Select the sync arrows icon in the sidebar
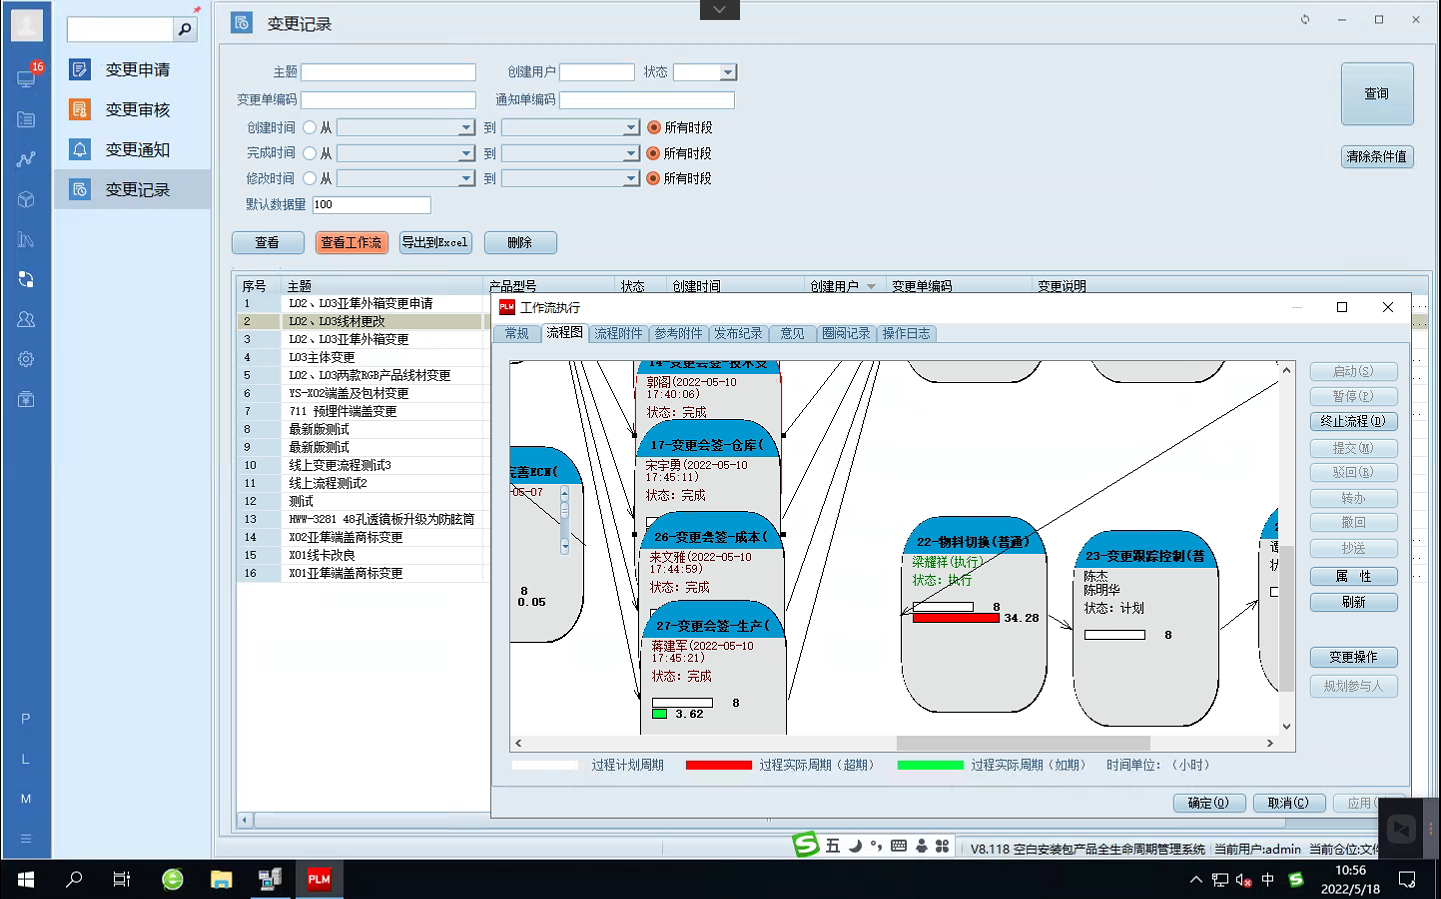The image size is (1441, 899). pos(27,279)
